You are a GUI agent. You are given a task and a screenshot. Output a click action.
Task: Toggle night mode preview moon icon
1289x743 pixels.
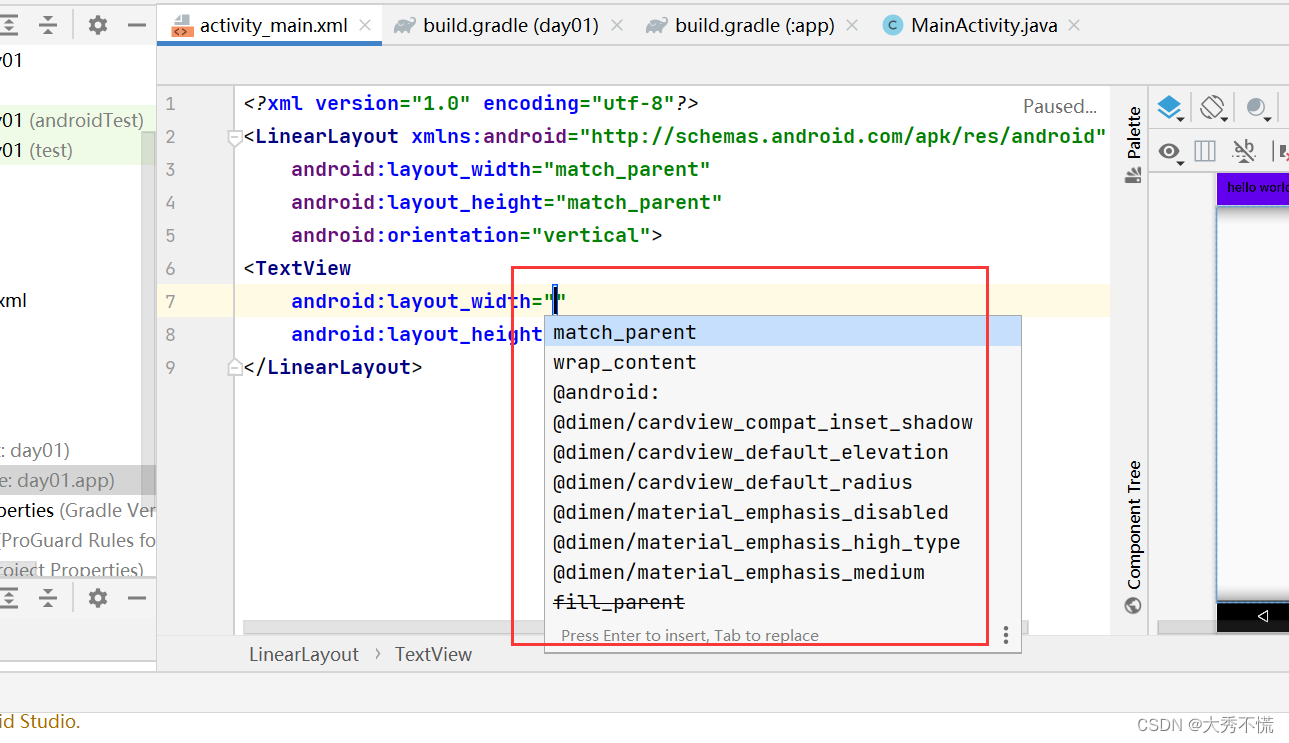[1258, 107]
